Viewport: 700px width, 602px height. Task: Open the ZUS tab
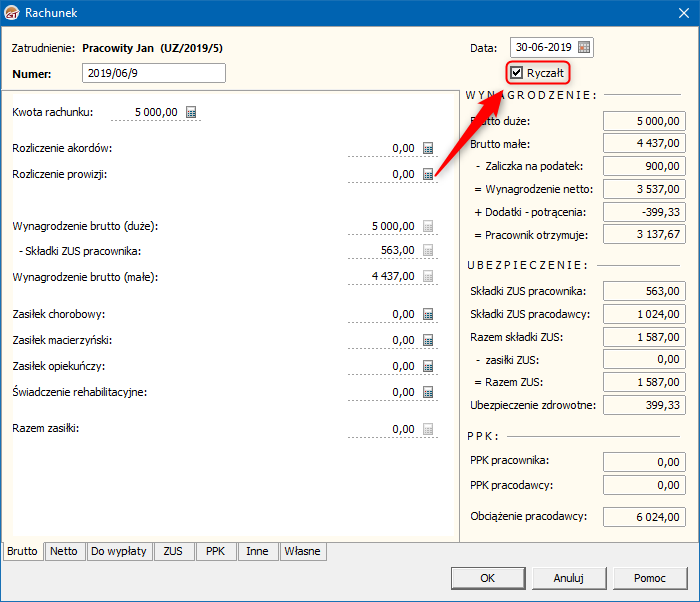(173, 551)
